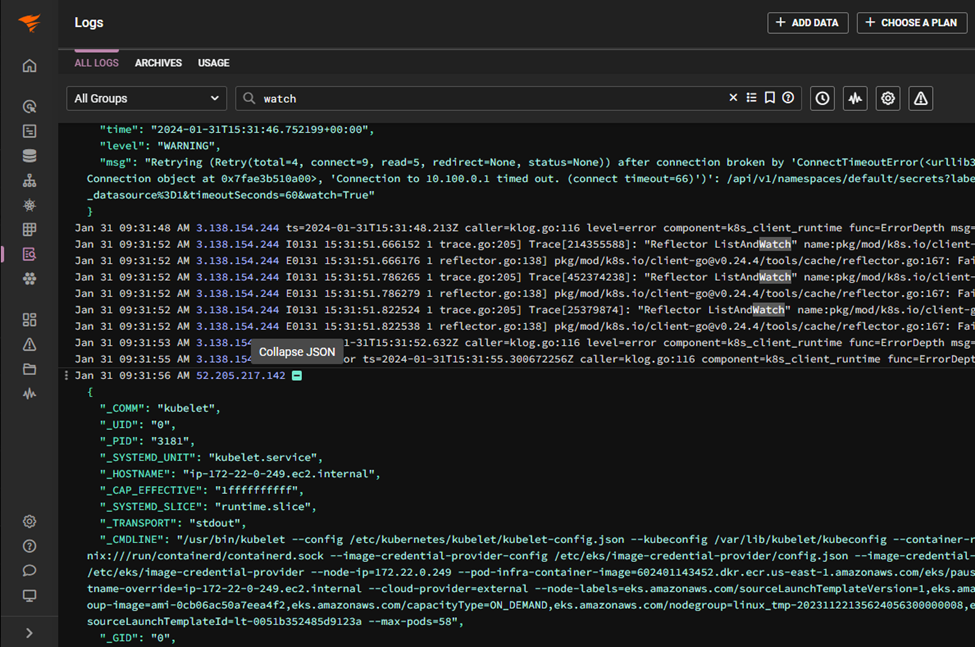Click the Choose a Plan button
This screenshot has height=647, width=975.
(911, 22)
